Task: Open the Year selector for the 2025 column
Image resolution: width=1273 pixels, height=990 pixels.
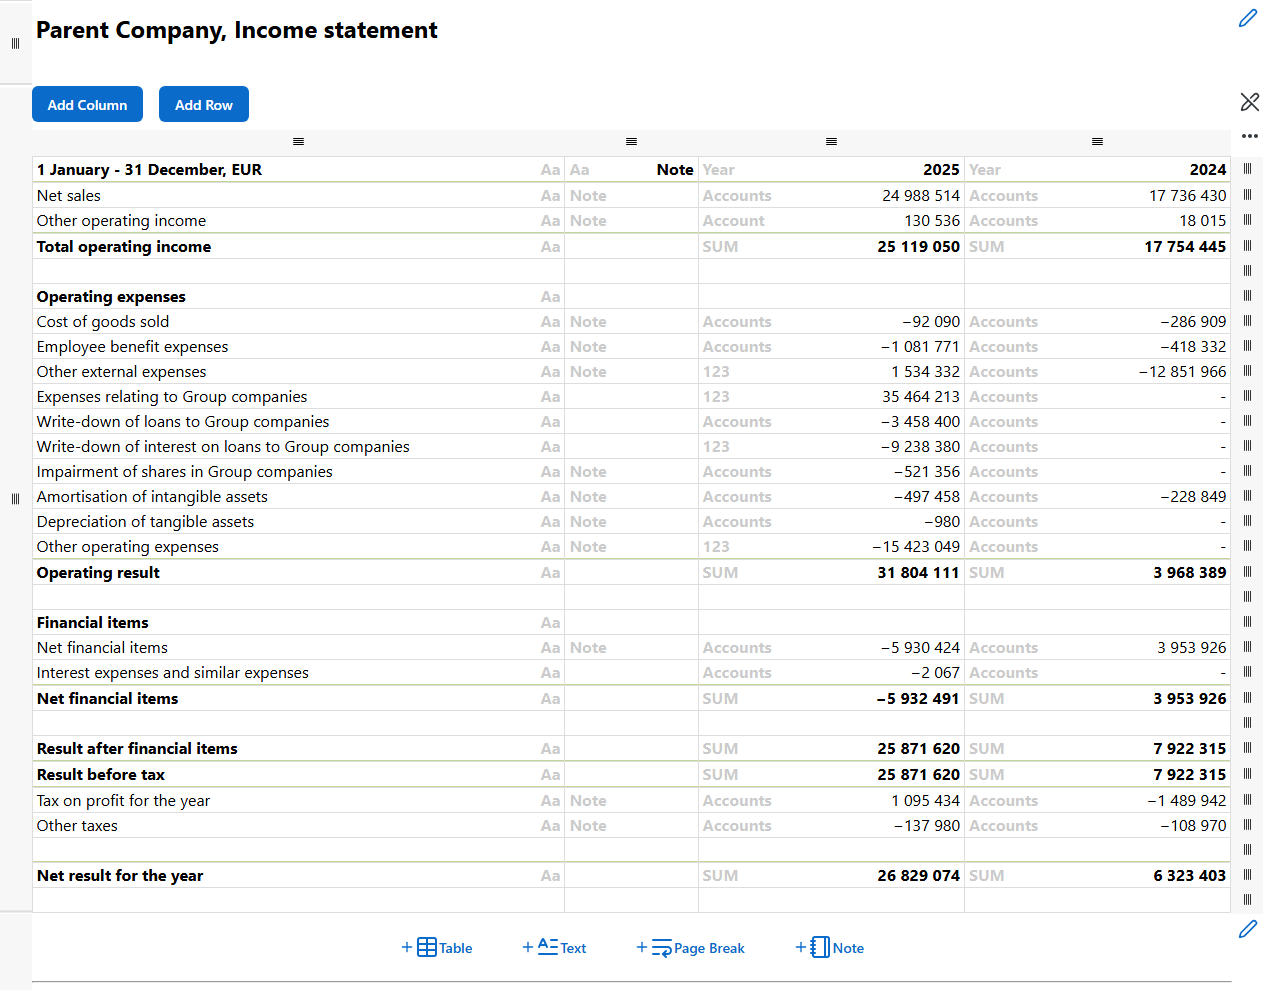Action: point(718,170)
